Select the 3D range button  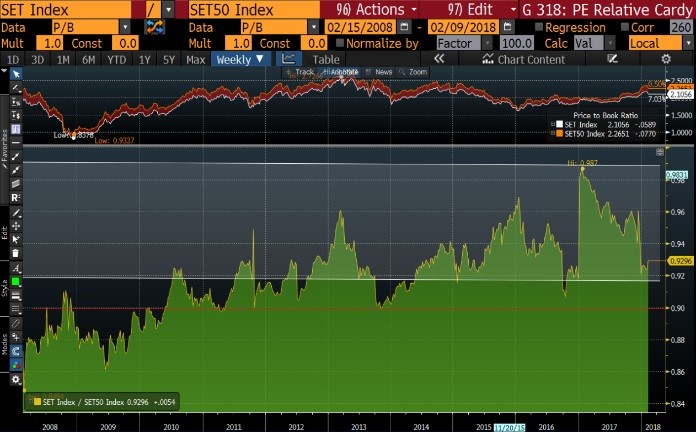click(38, 59)
